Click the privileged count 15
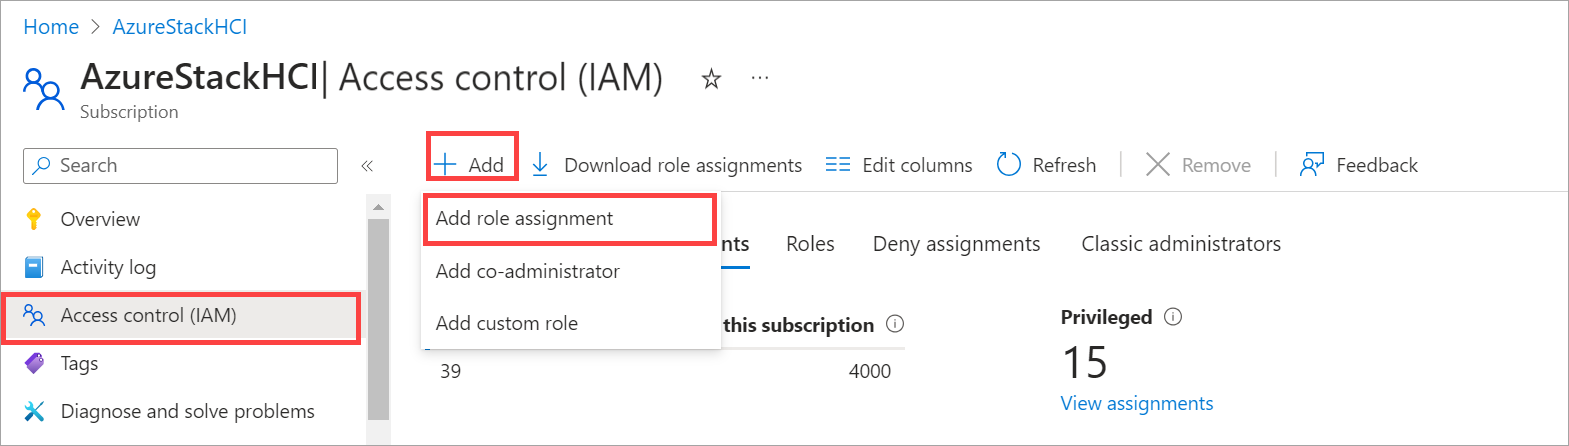This screenshot has height=446, width=1569. tap(1085, 362)
